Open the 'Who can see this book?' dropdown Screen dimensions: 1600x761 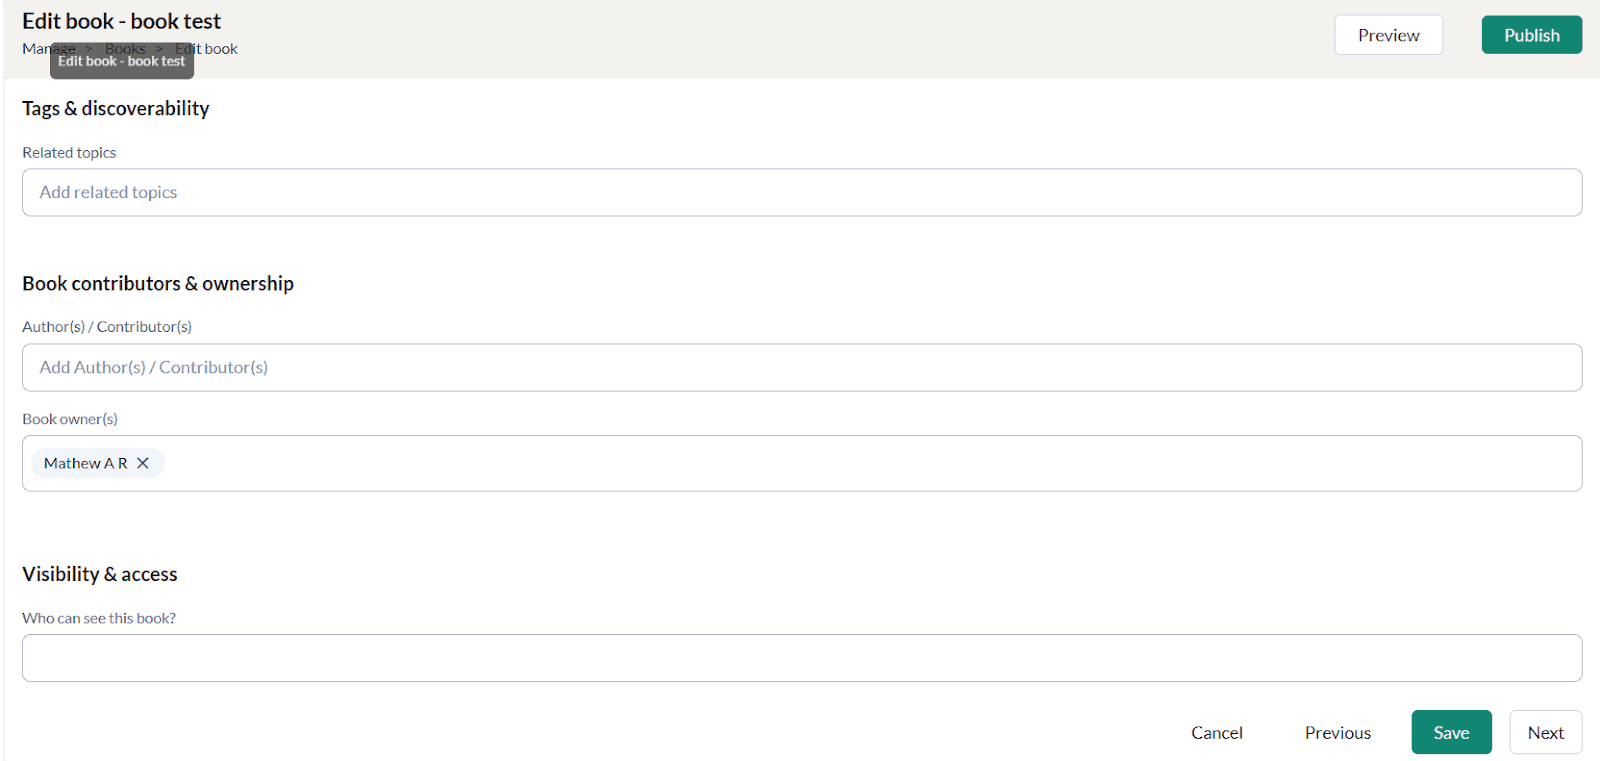click(802, 658)
